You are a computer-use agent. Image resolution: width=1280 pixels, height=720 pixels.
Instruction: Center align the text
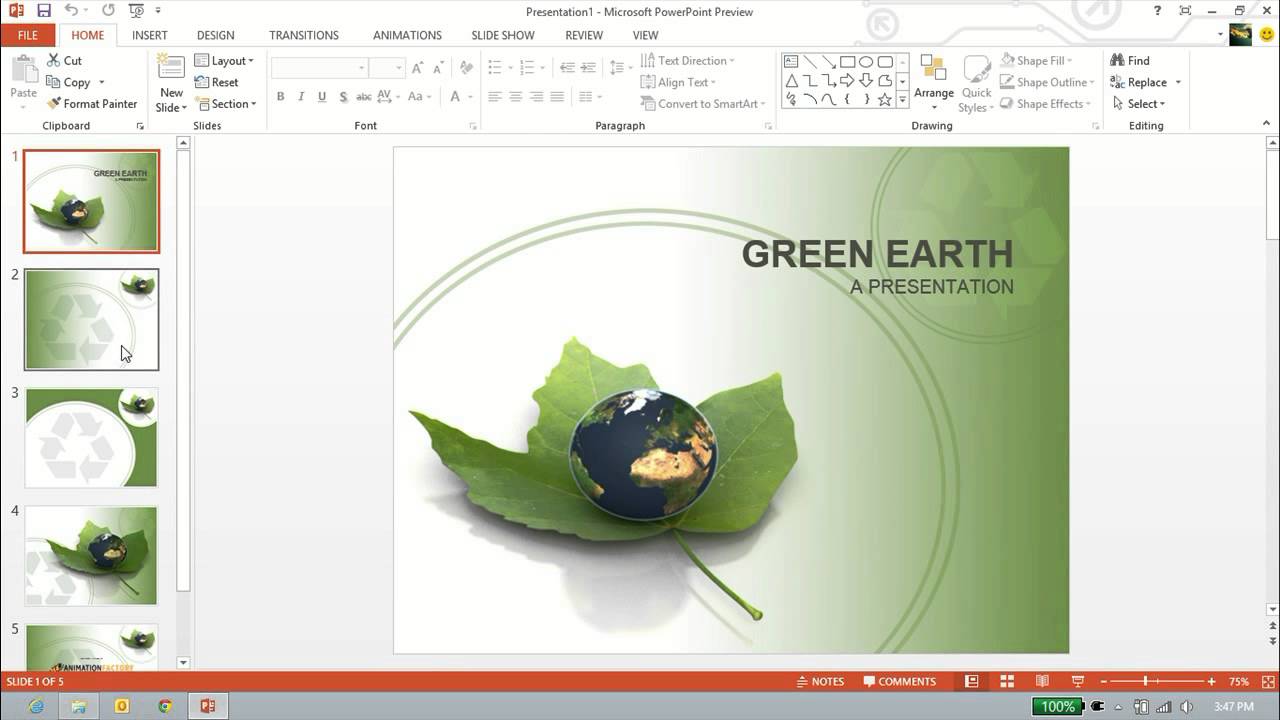(515, 97)
